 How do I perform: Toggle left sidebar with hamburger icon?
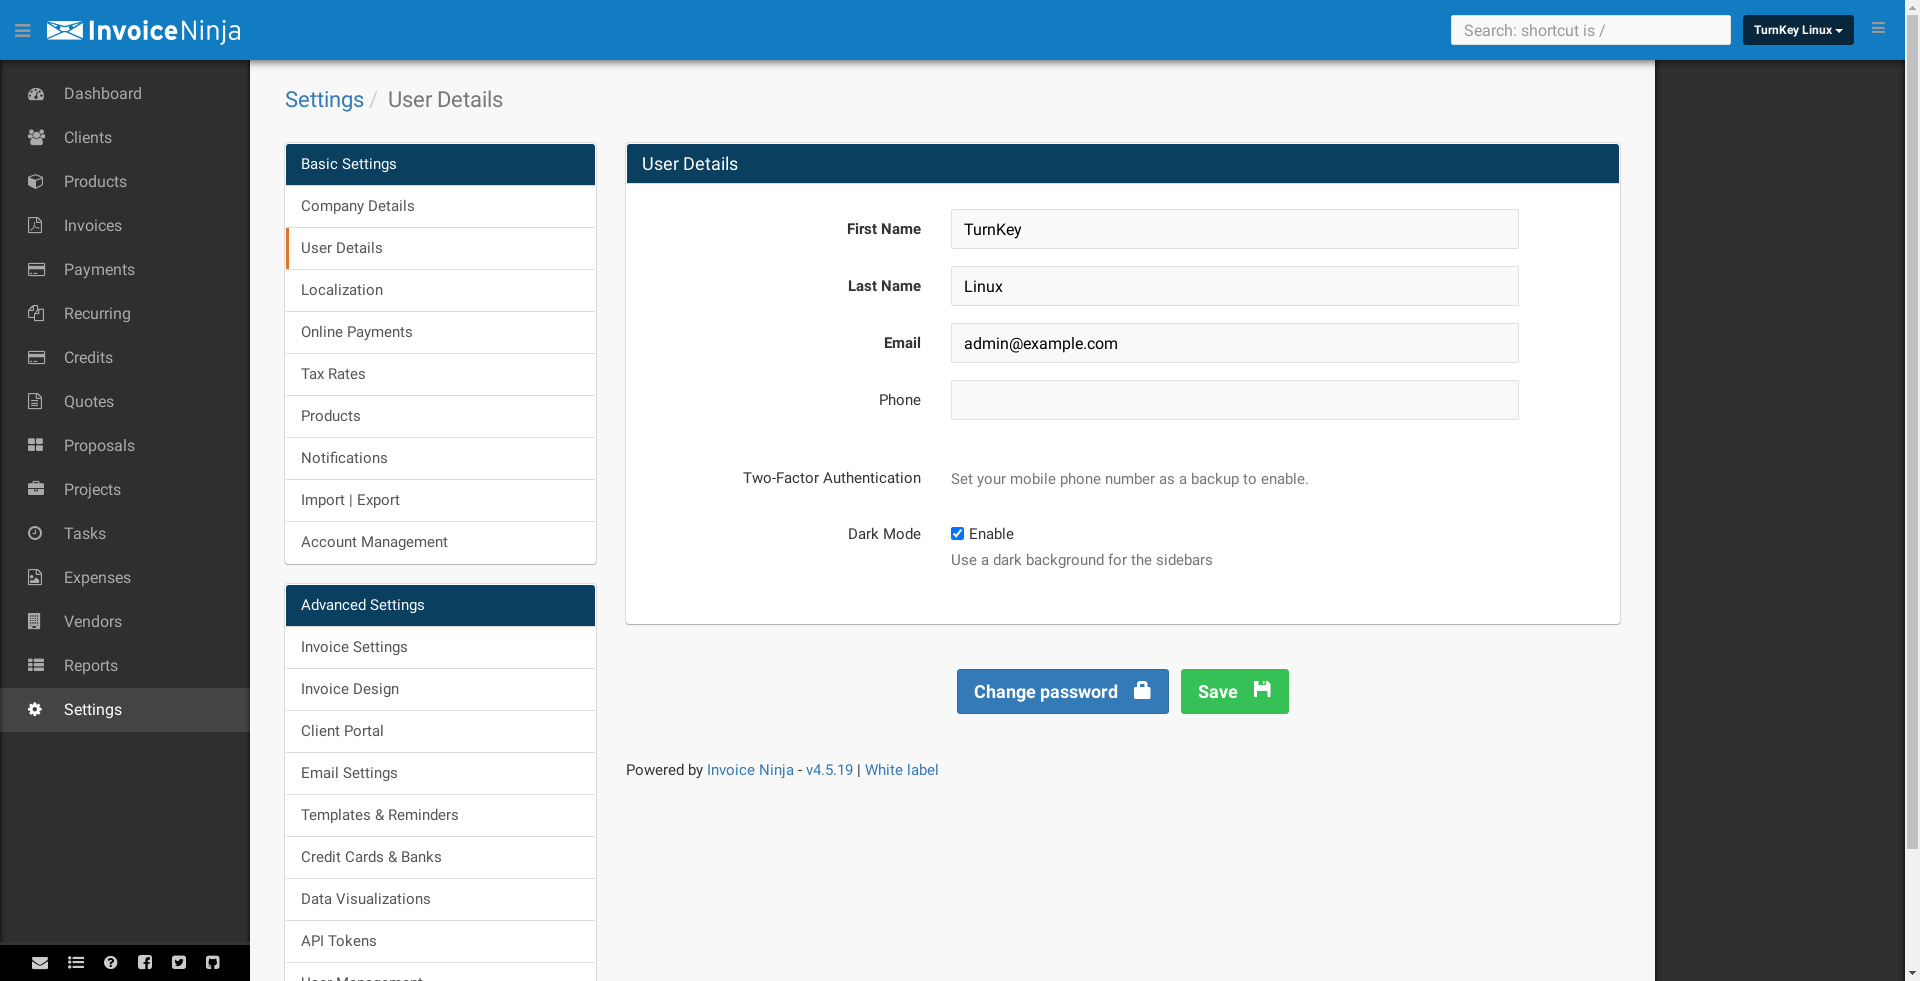point(22,31)
